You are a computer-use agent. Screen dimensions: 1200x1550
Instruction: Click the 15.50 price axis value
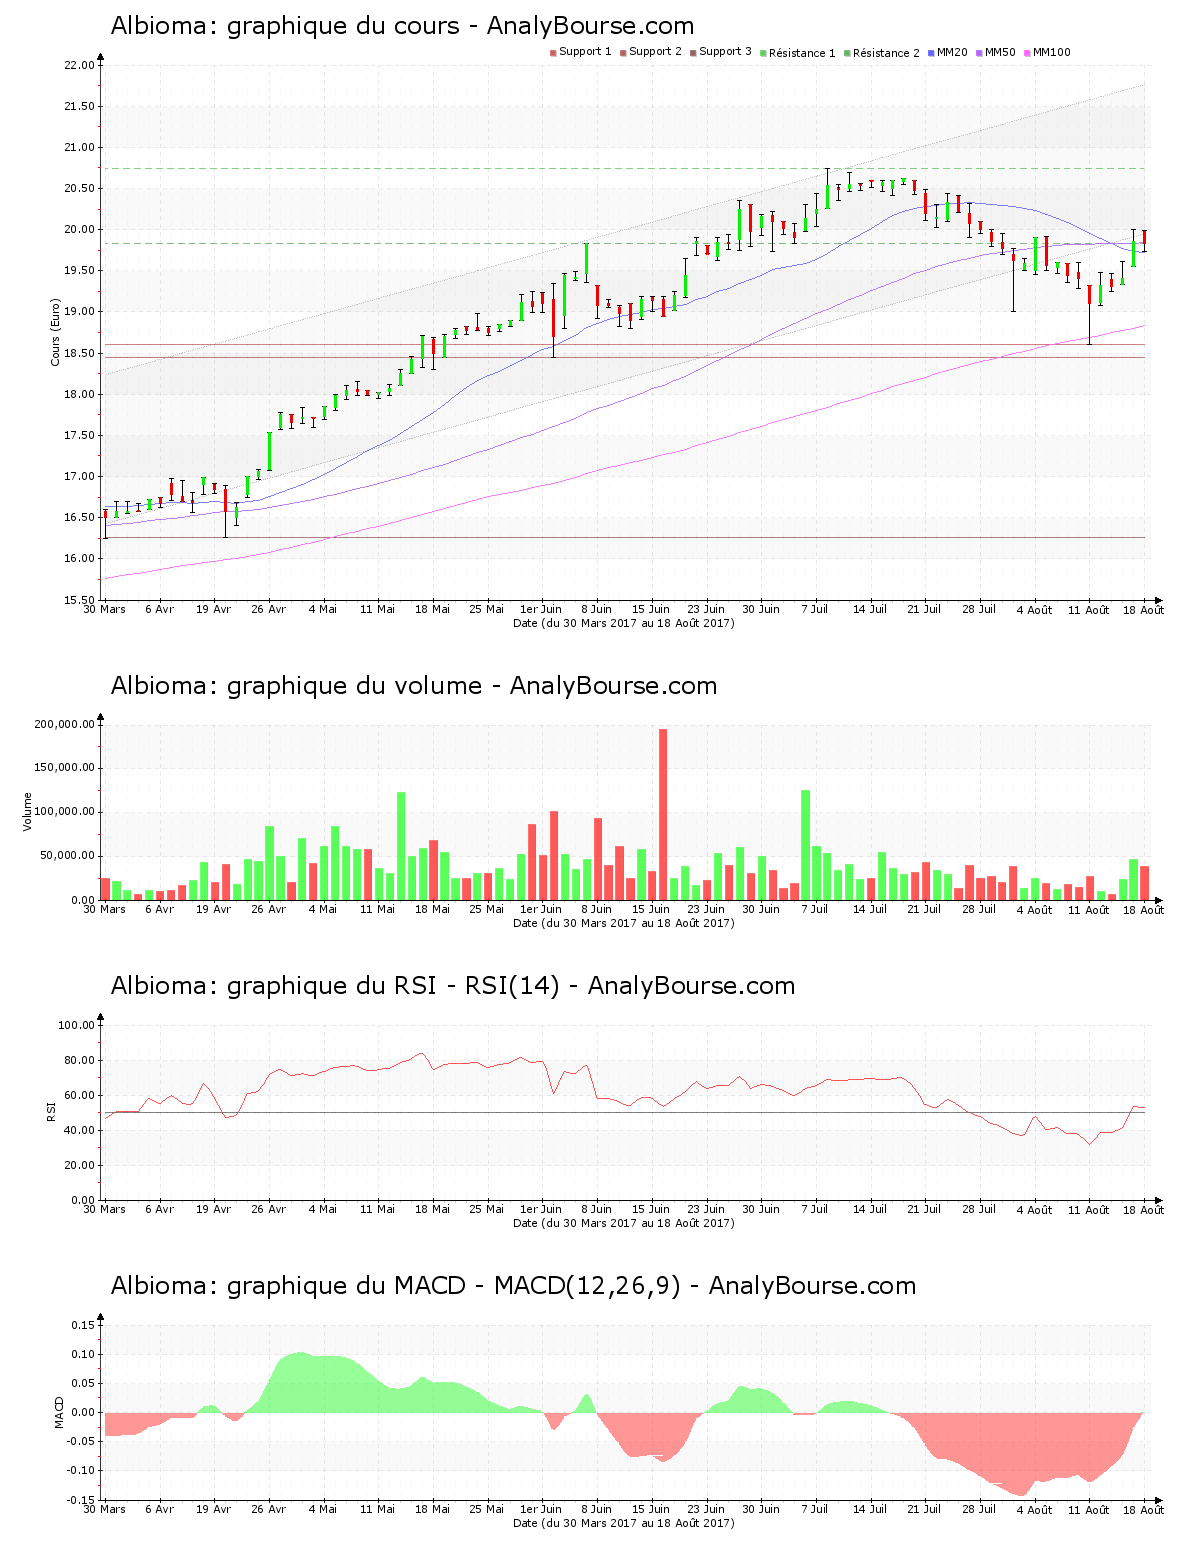[79, 601]
